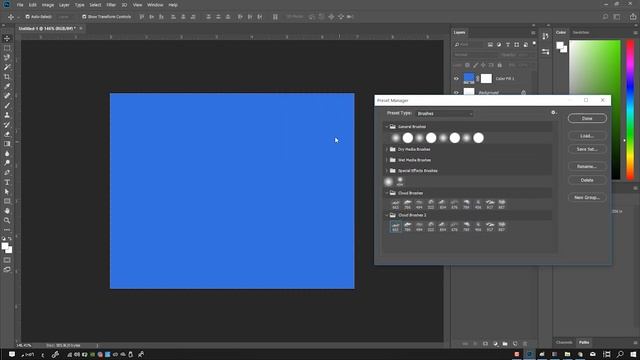Open the History panel icon in the dock
This screenshot has width=640, height=360.
[545, 37]
